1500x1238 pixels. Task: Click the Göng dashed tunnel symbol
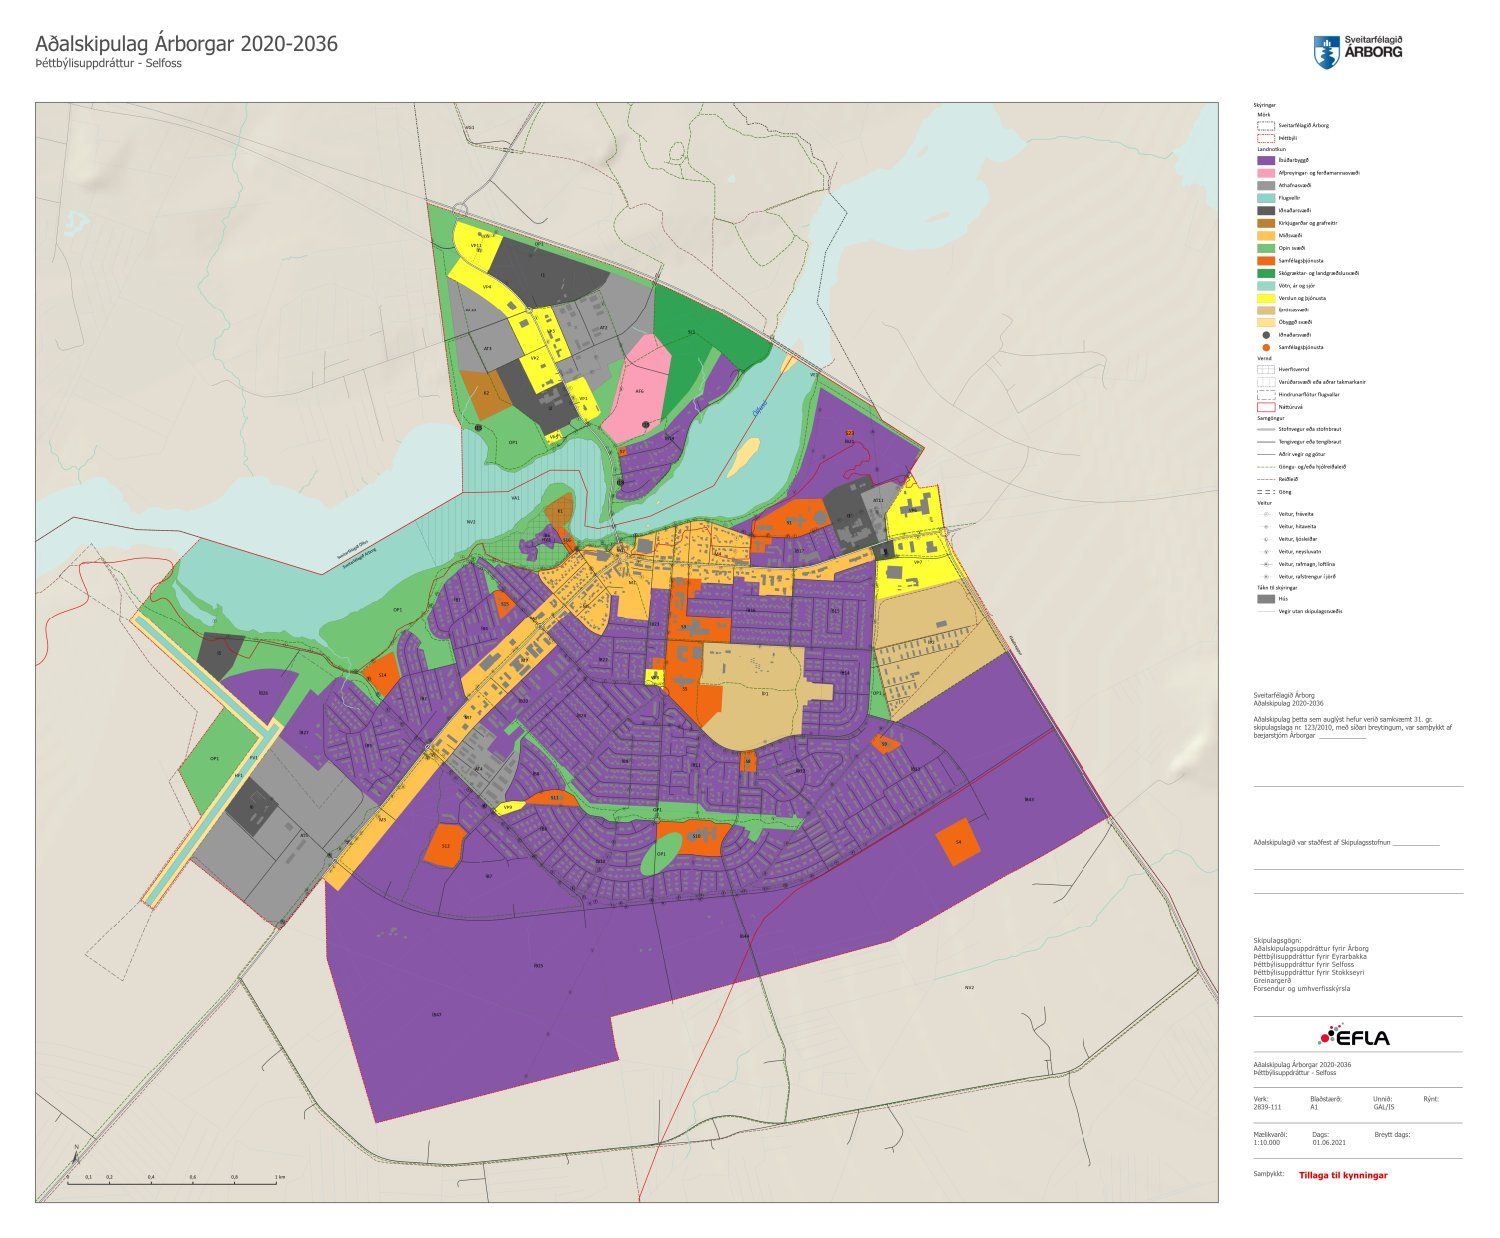[1266, 492]
